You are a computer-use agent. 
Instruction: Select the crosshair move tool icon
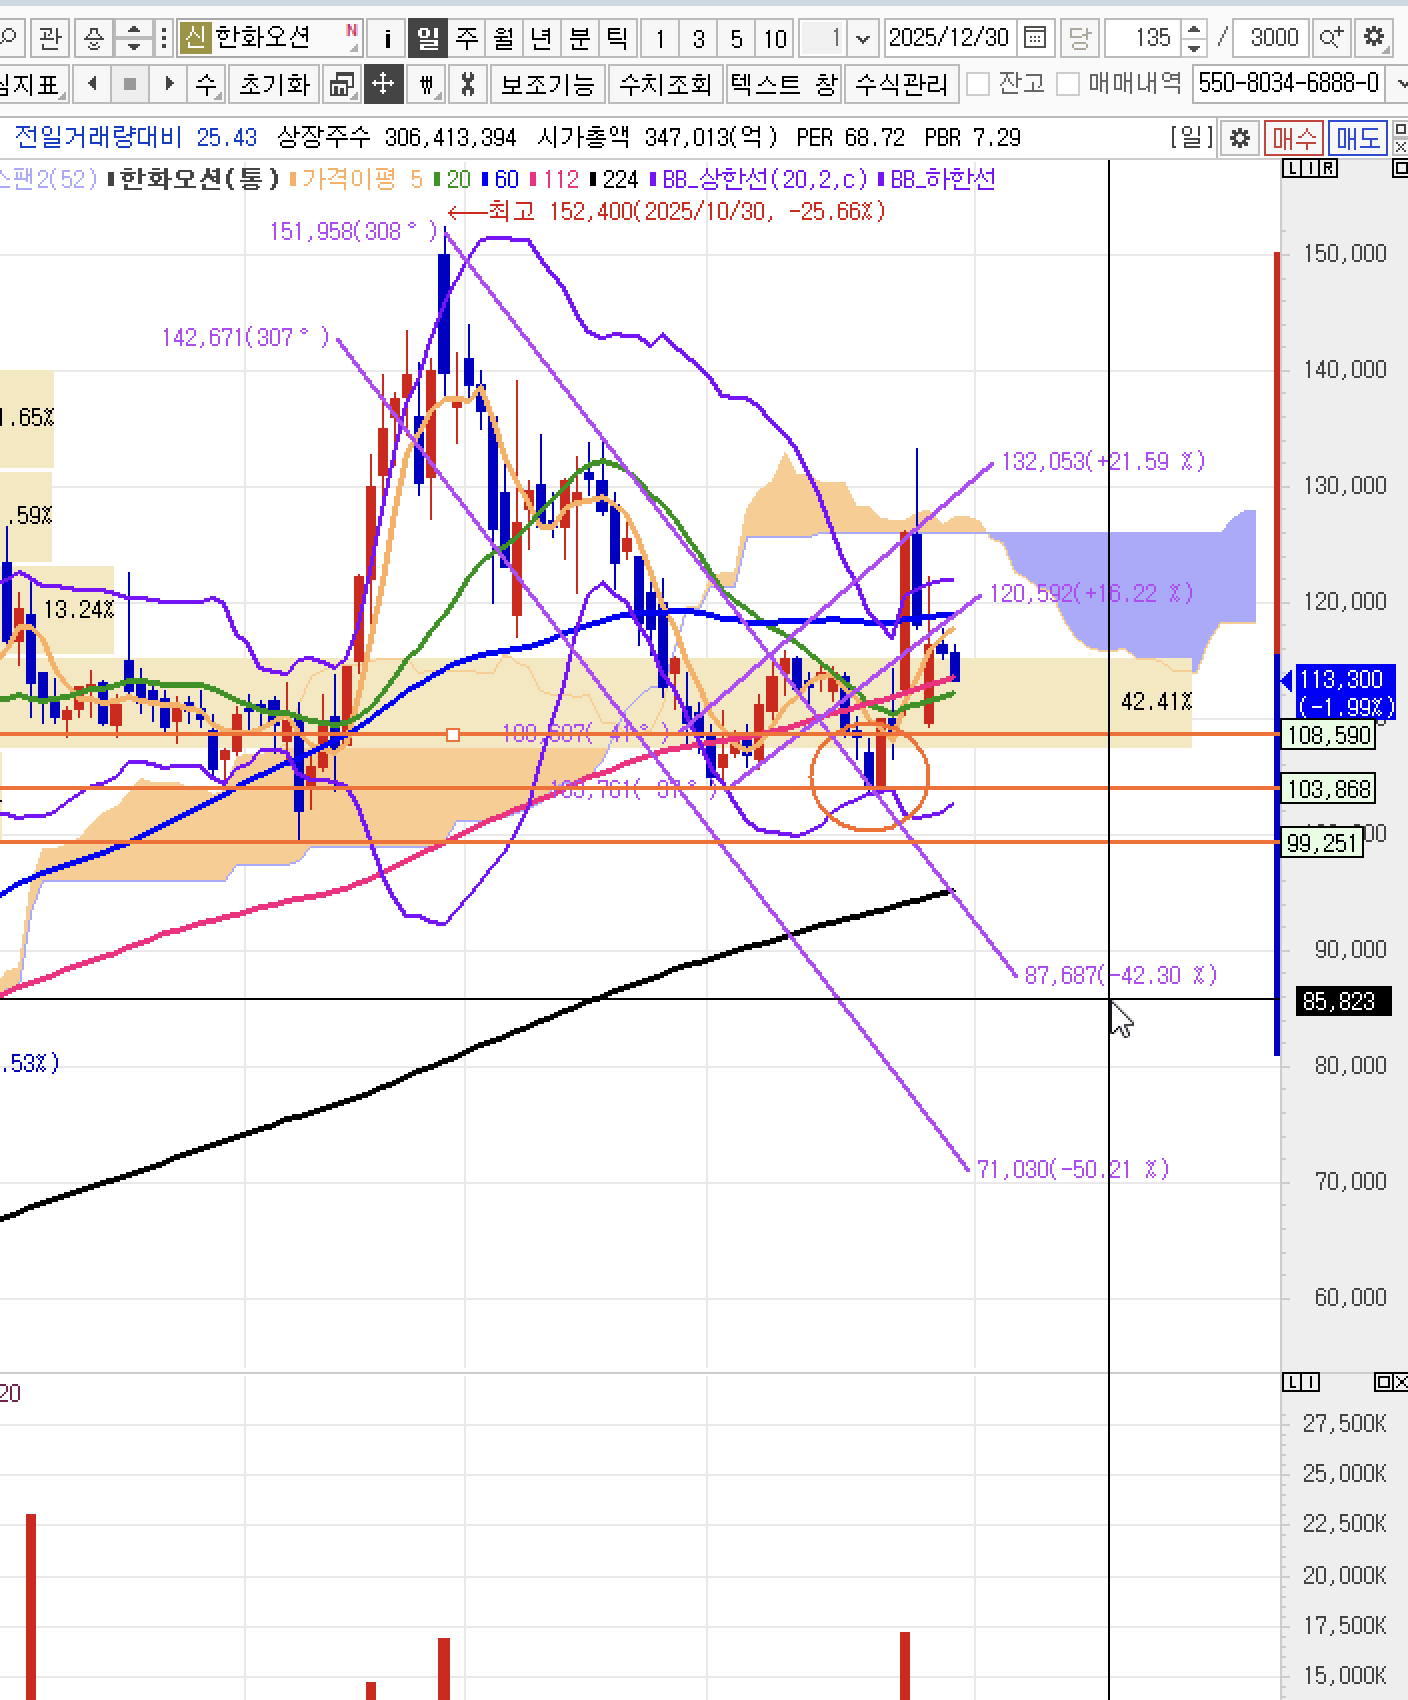coord(383,84)
